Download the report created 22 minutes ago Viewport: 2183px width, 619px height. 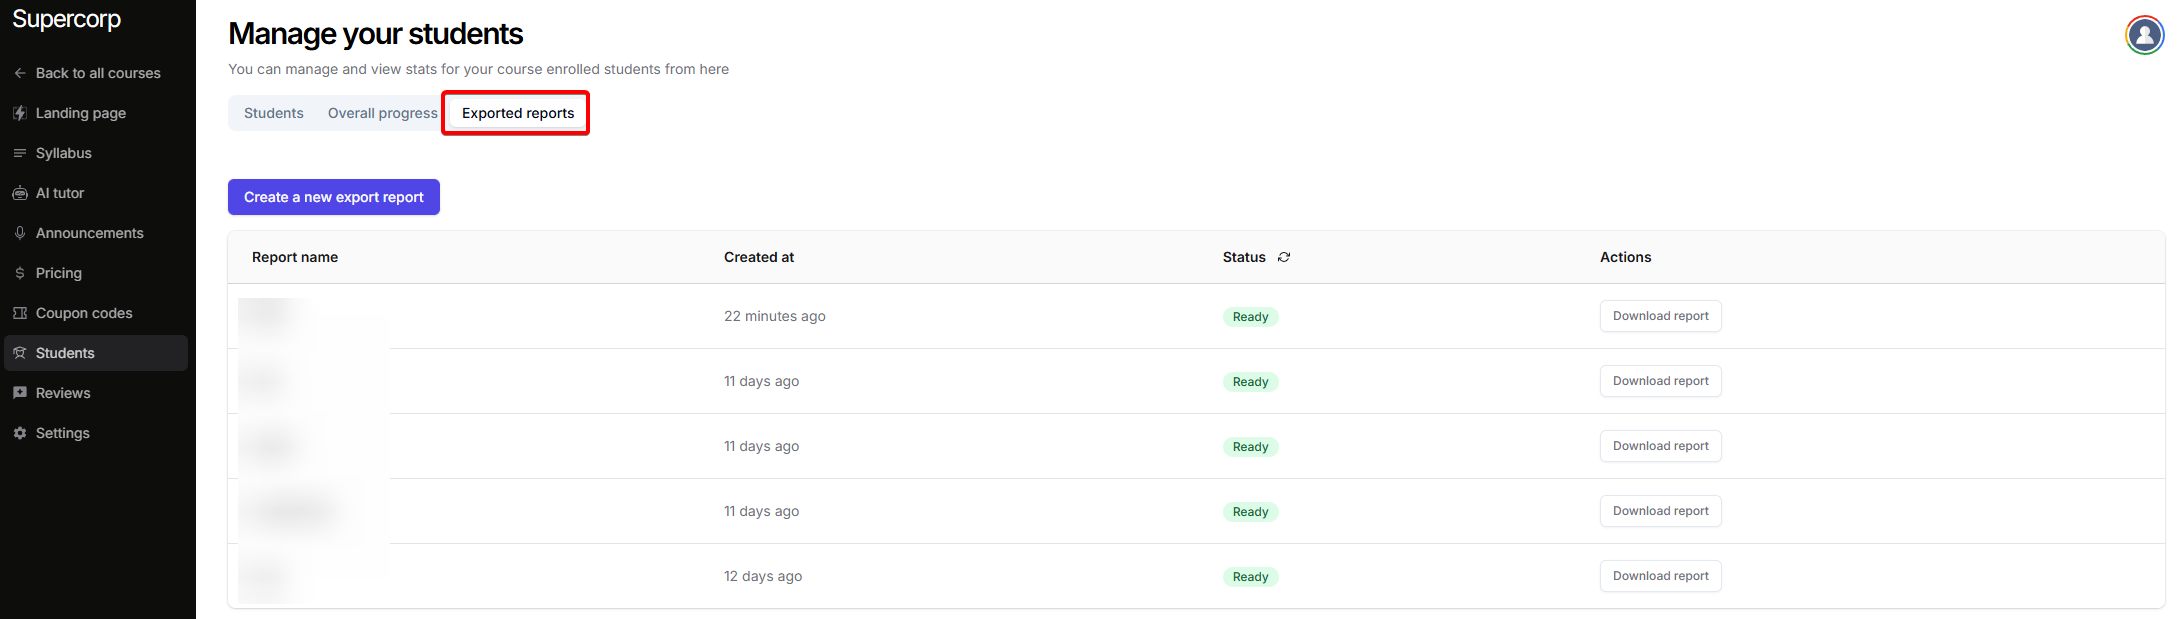click(x=1660, y=316)
